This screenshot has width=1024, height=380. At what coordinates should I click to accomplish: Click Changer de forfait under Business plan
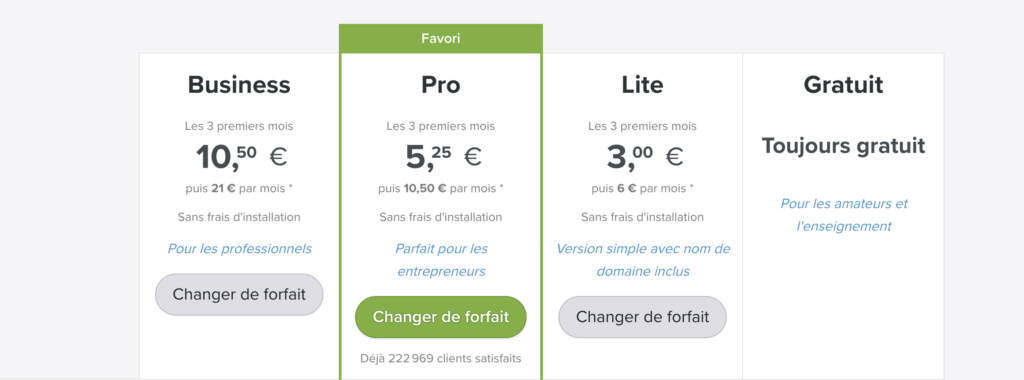[239, 294]
